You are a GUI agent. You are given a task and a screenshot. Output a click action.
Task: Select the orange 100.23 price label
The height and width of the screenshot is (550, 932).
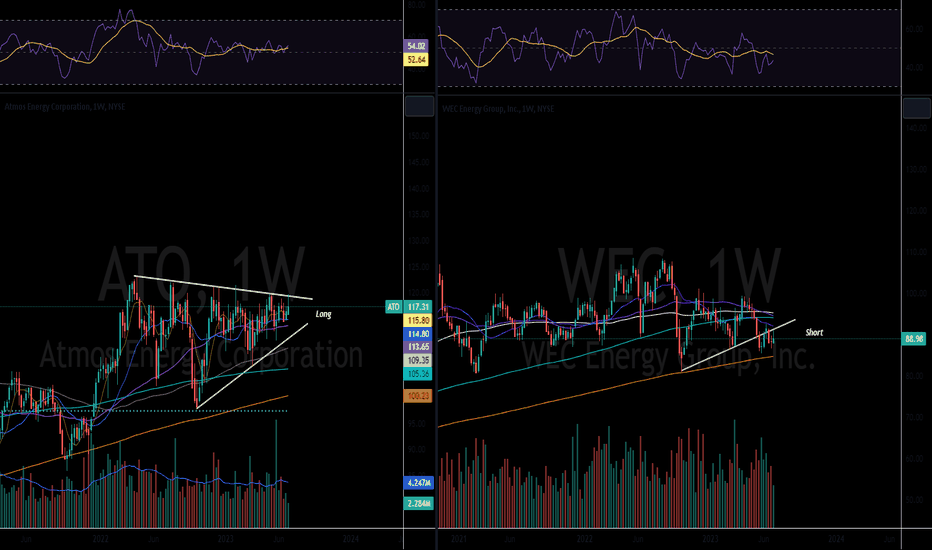click(418, 396)
